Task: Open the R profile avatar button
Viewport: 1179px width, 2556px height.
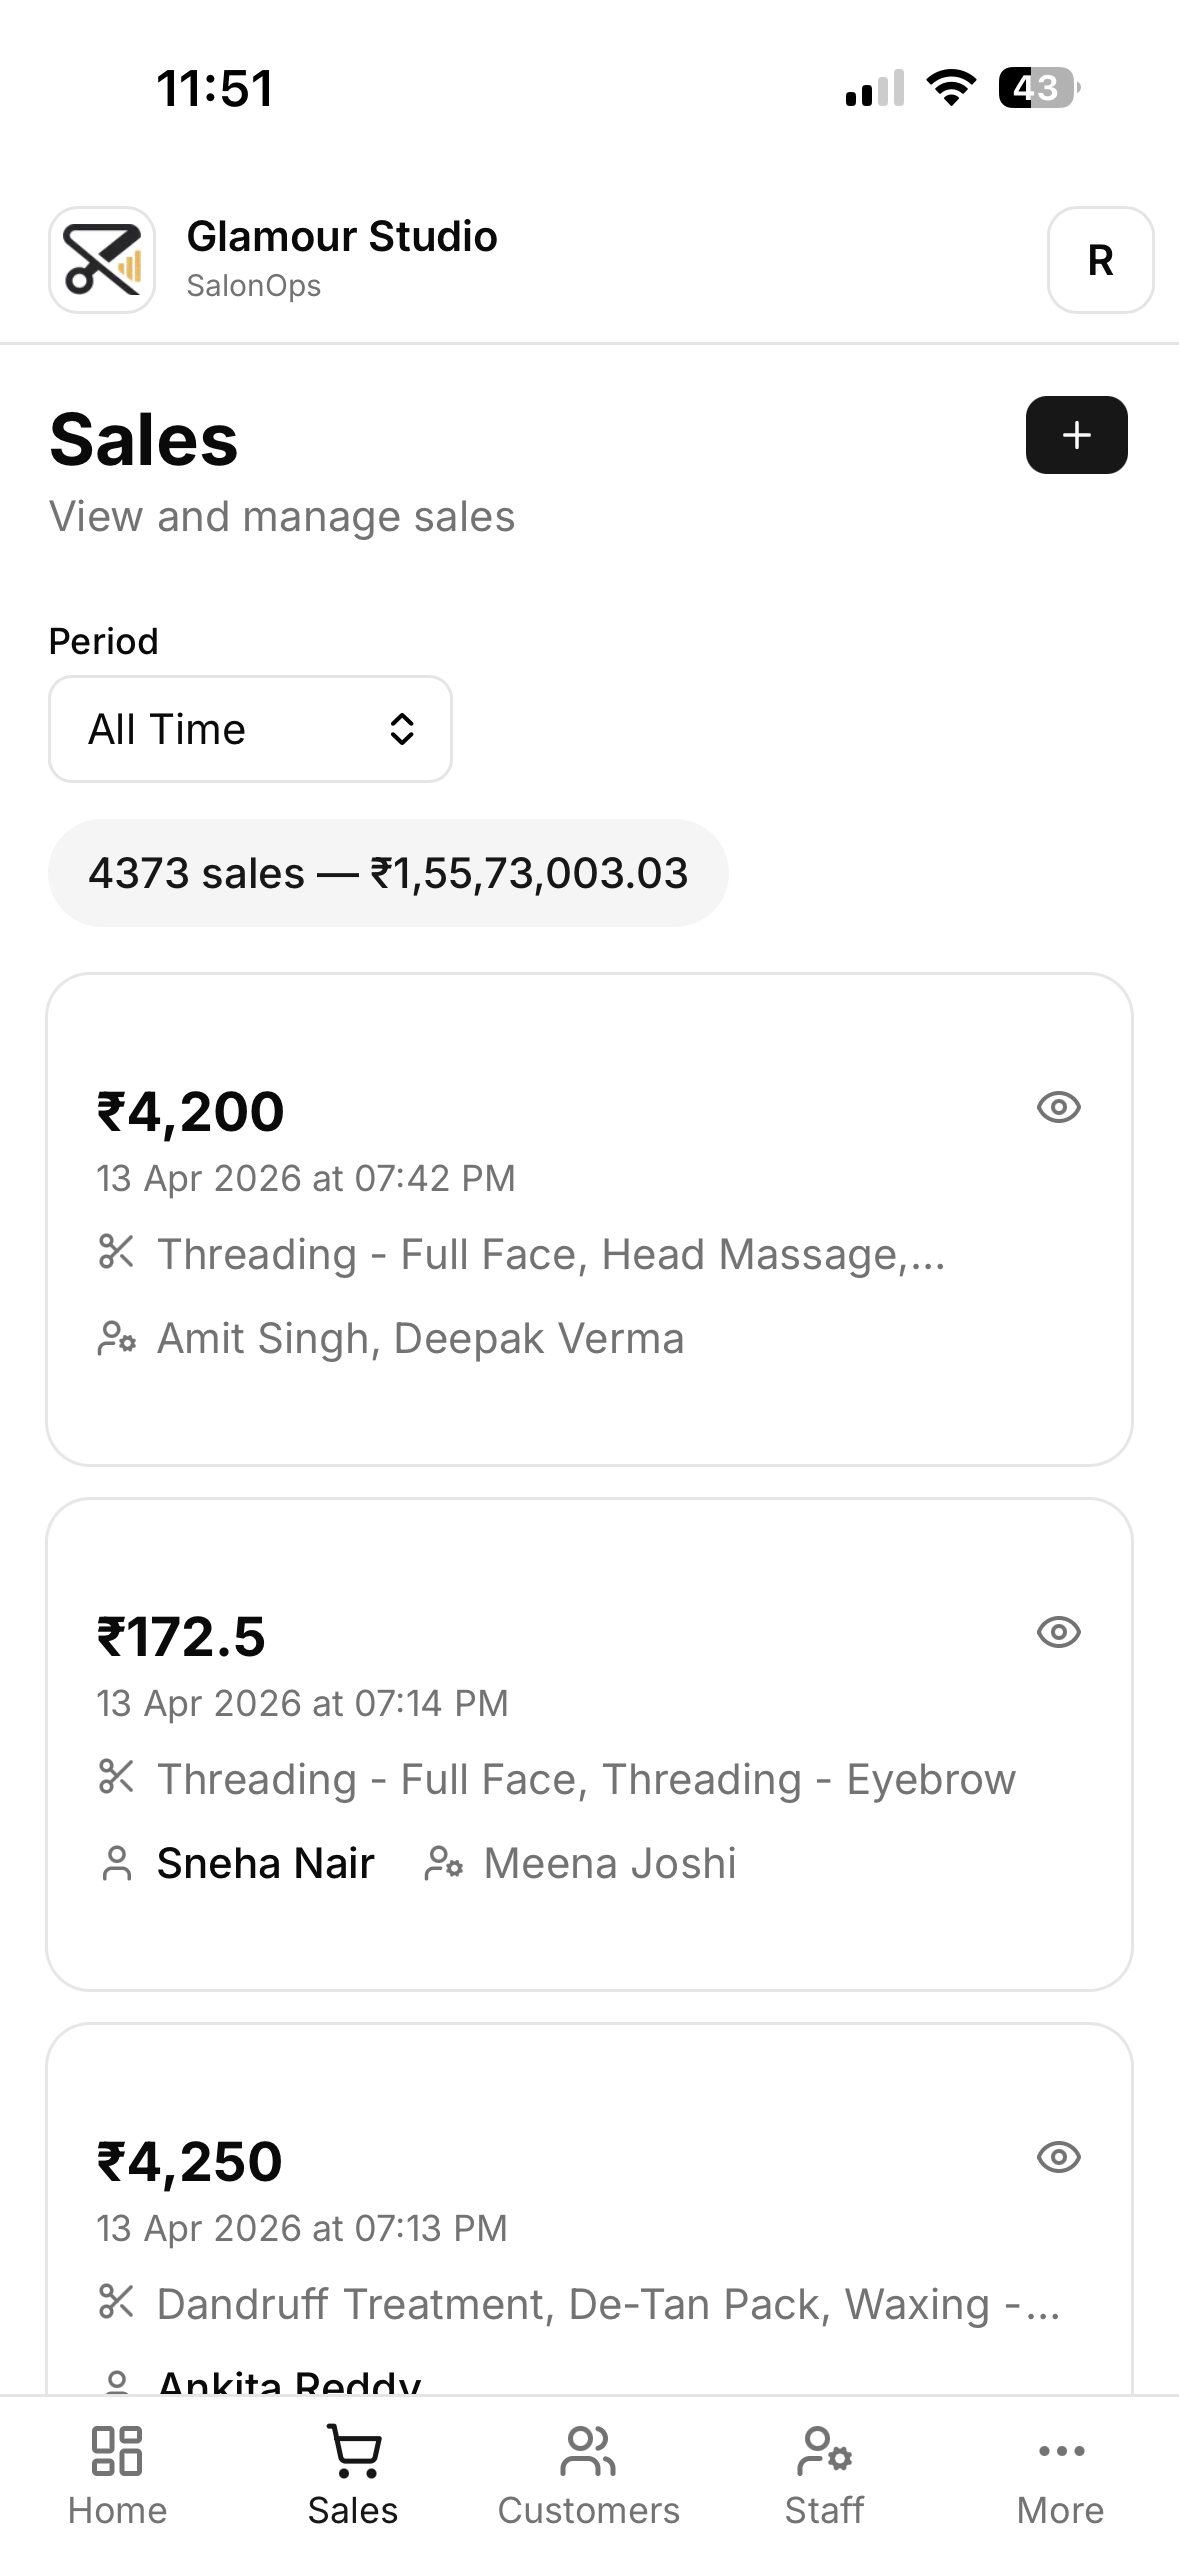Action: pos(1100,260)
